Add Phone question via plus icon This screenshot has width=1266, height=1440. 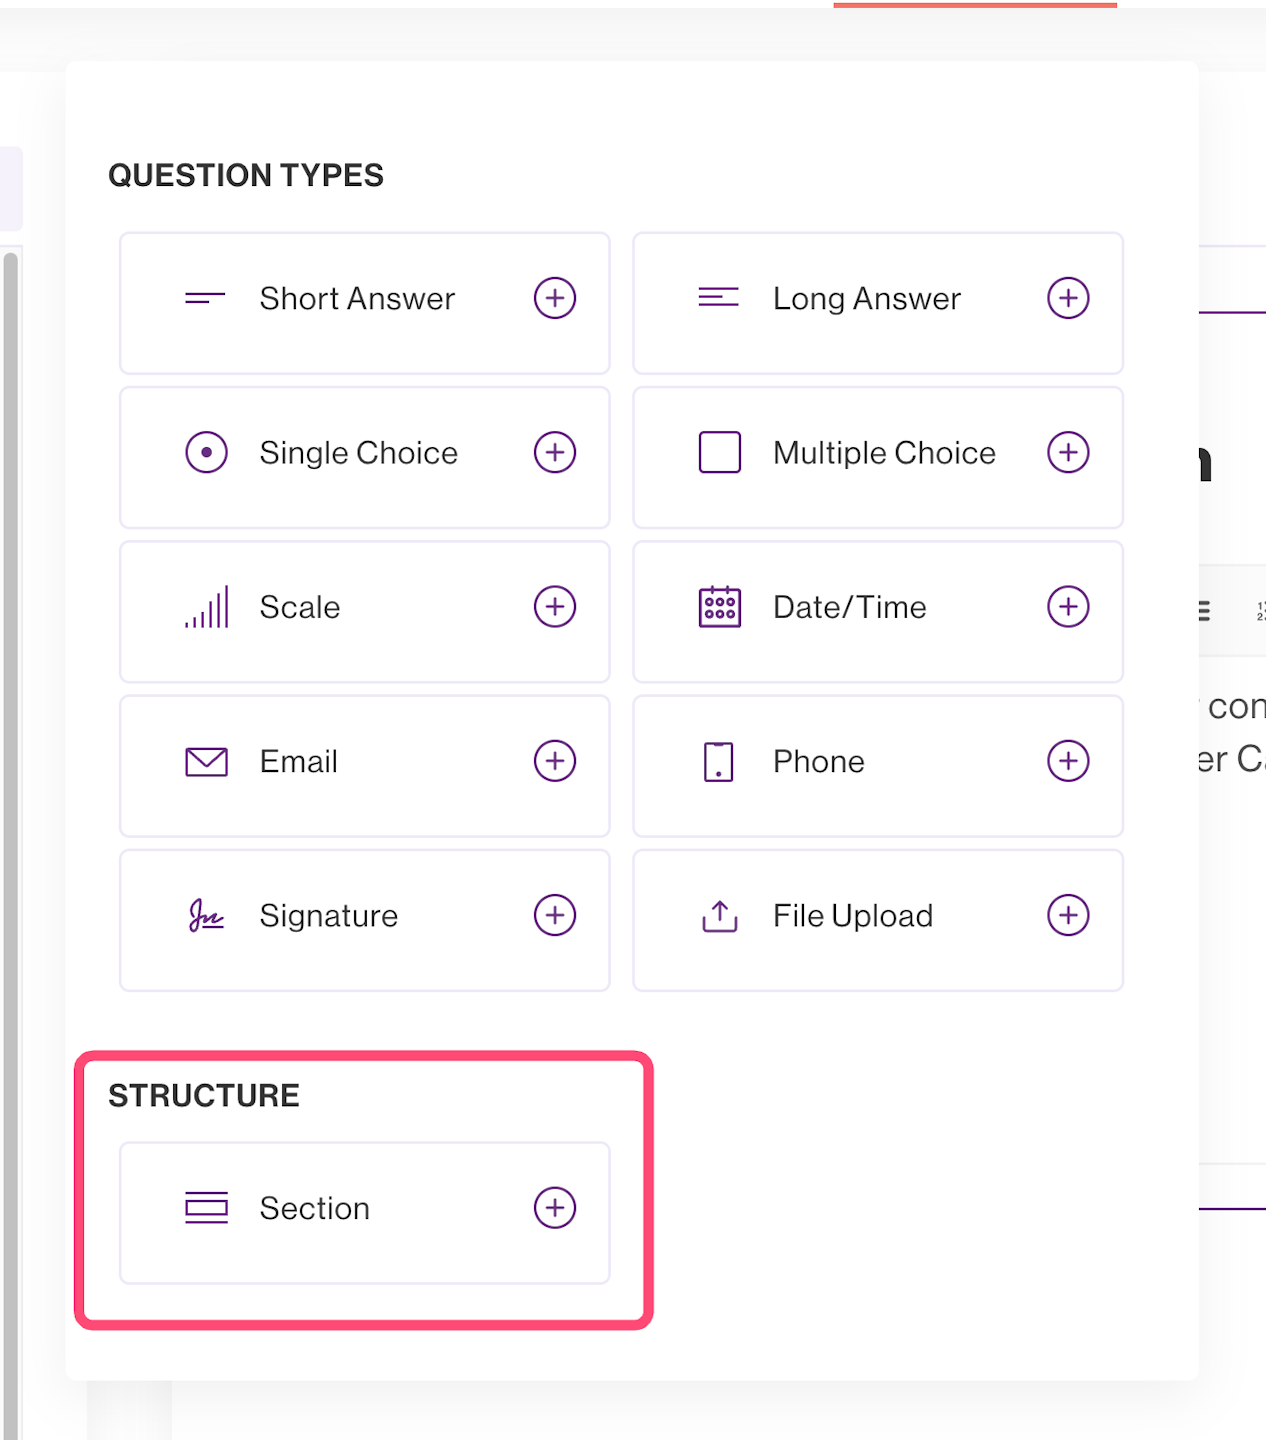click(x=1068, y=761)
